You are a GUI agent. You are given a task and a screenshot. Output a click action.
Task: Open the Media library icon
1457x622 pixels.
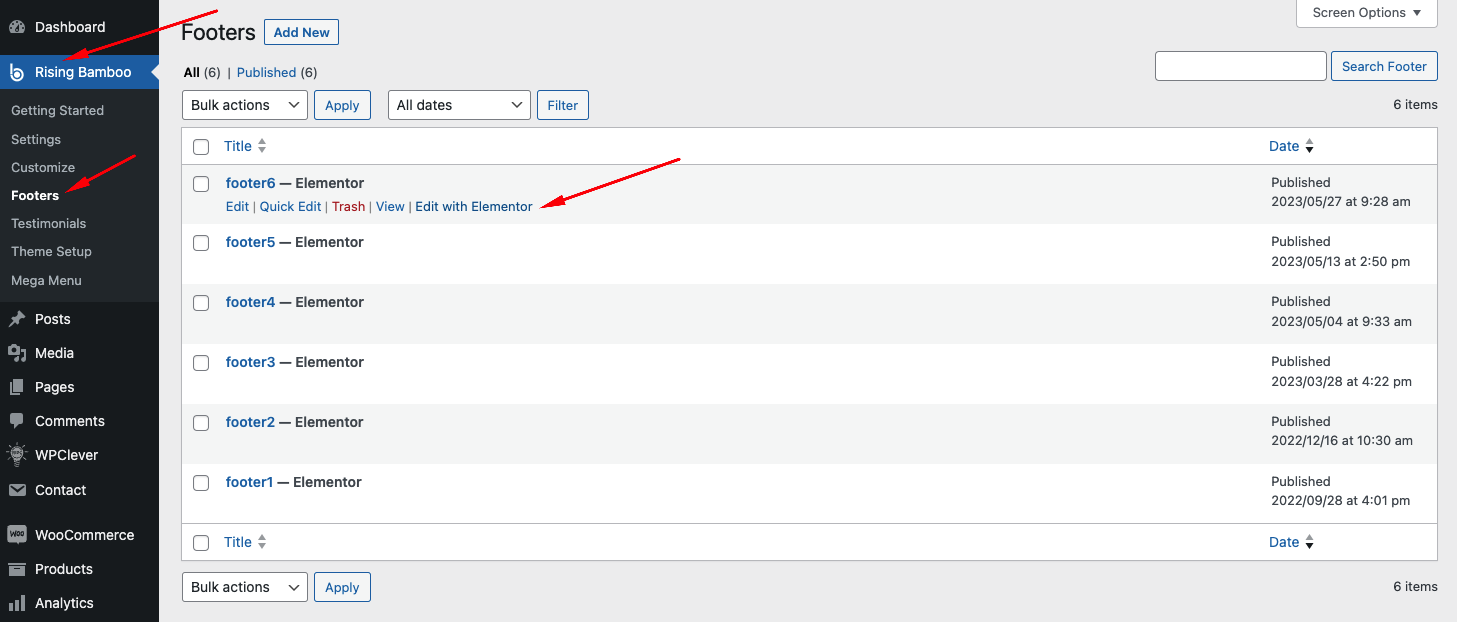pyautogui.click(x=17, y=353)
